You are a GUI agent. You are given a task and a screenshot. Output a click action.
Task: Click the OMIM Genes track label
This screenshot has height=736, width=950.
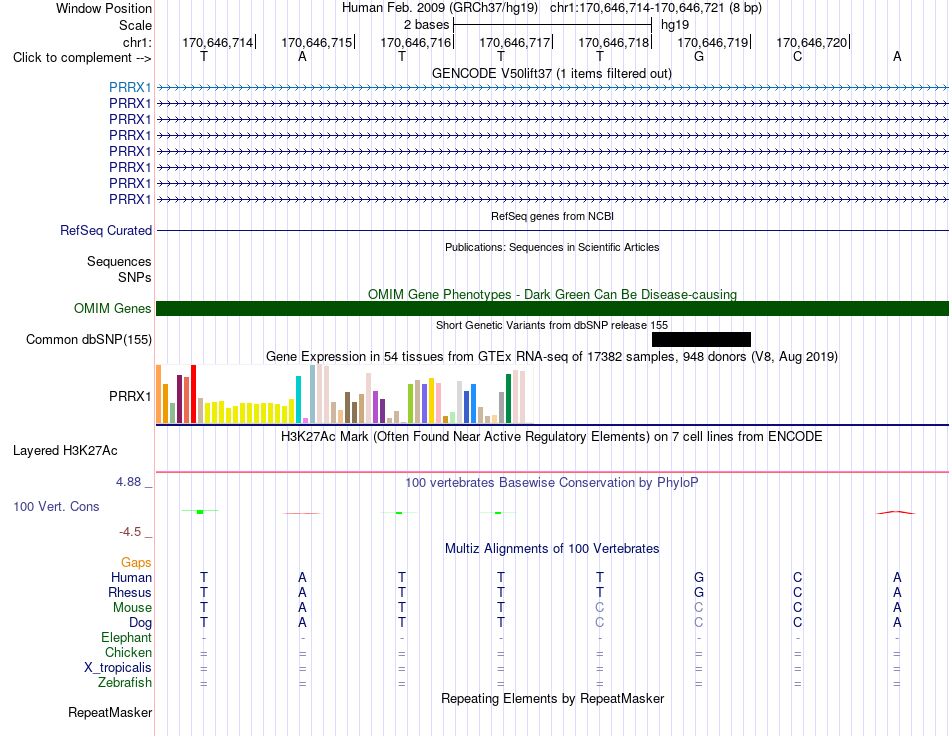coord(112,308)
